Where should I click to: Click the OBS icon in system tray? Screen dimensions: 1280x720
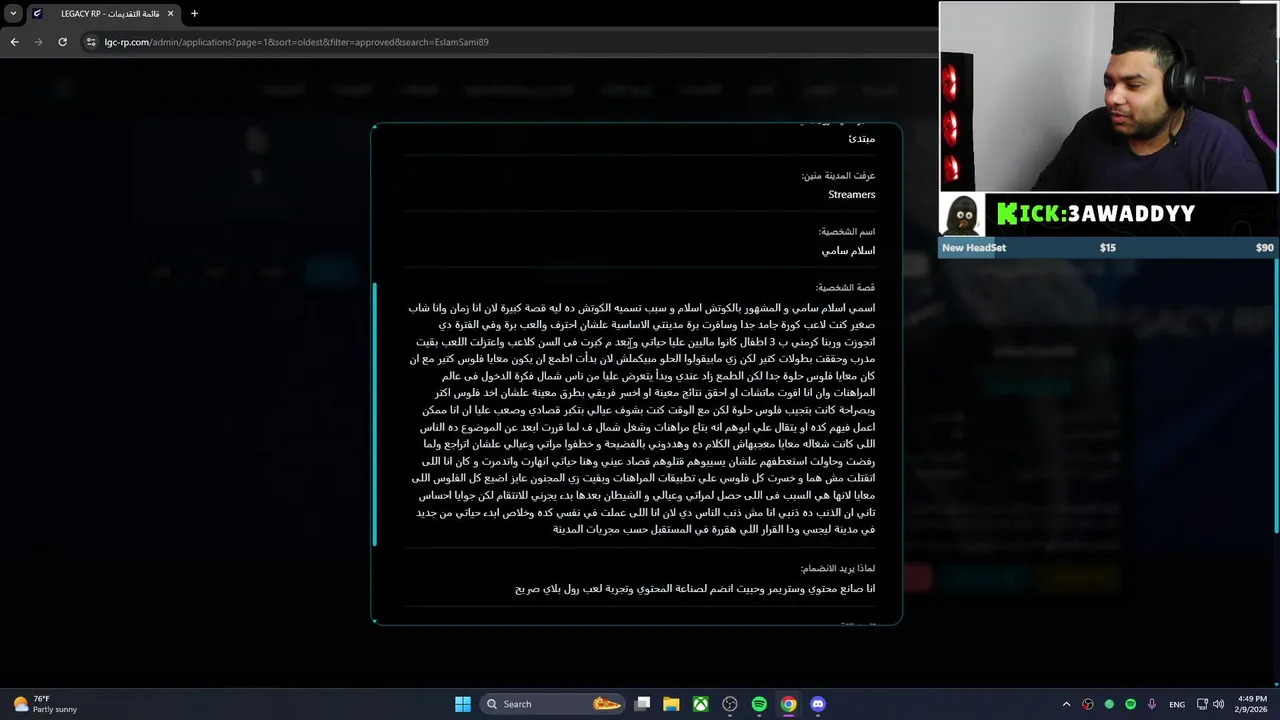click(1088, 704)
